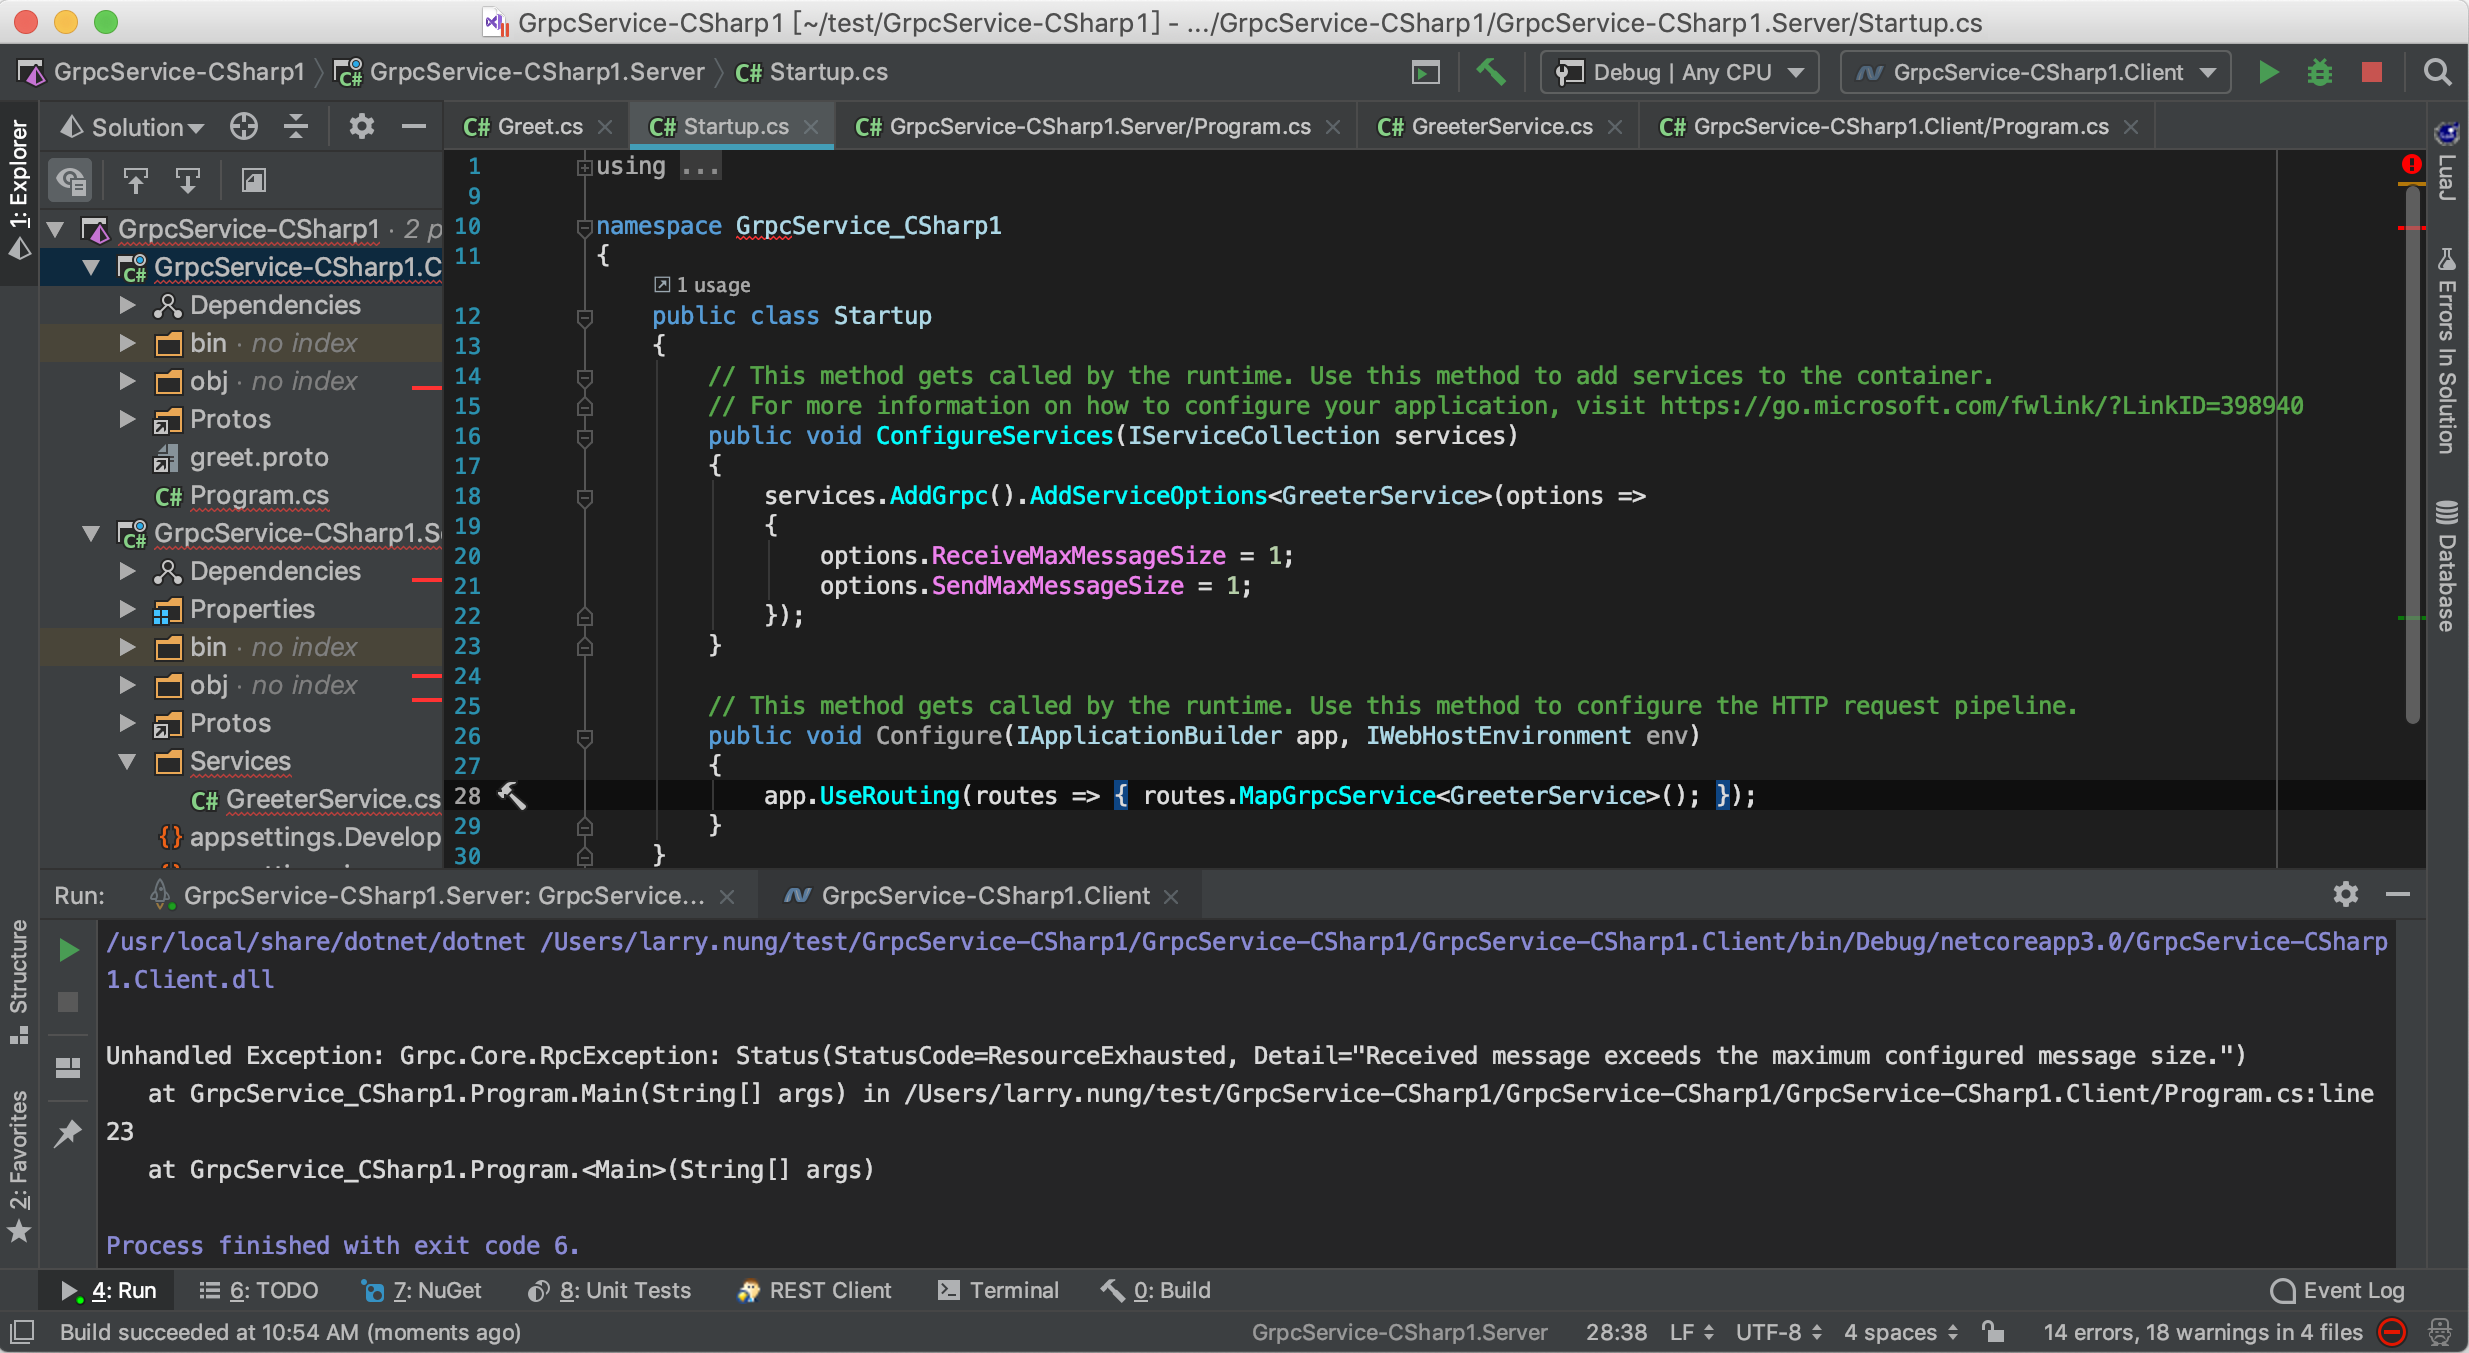Viewport: 2469px width, 1353px height.
Task: Change the UTF-8 file encoding selector
Action: (1779, 1332)
